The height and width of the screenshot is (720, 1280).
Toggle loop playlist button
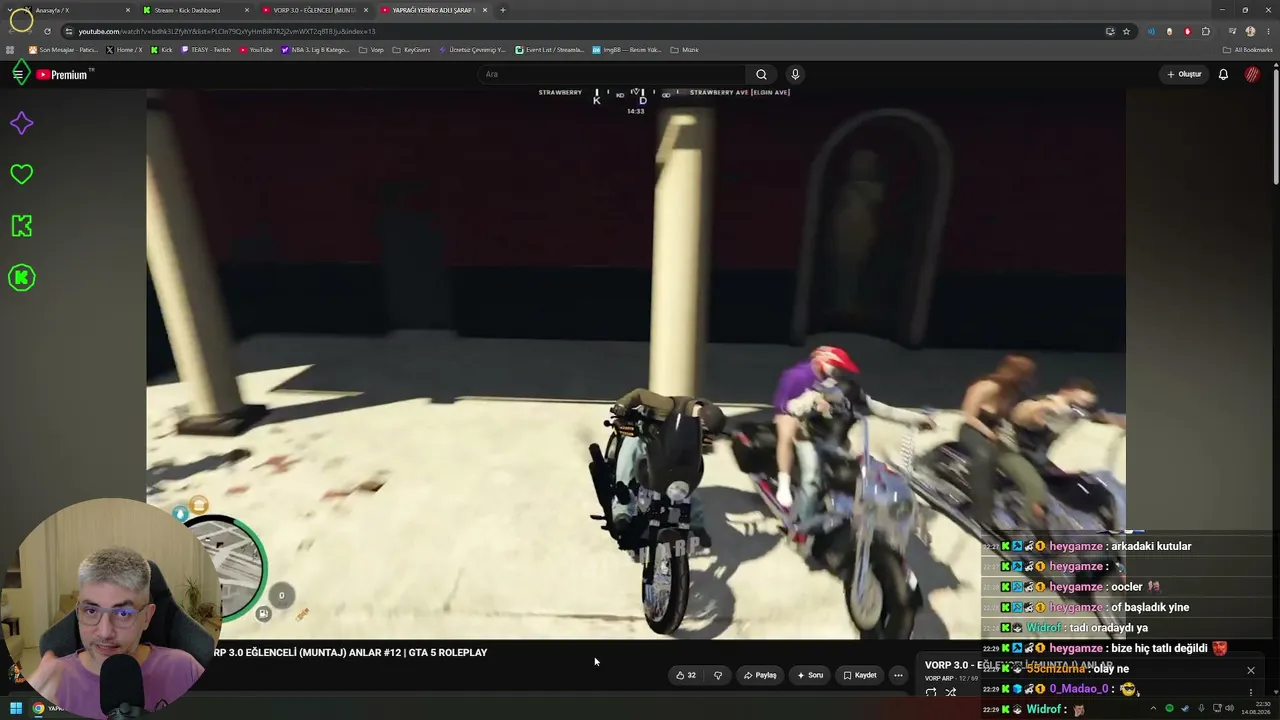(931, 692)
